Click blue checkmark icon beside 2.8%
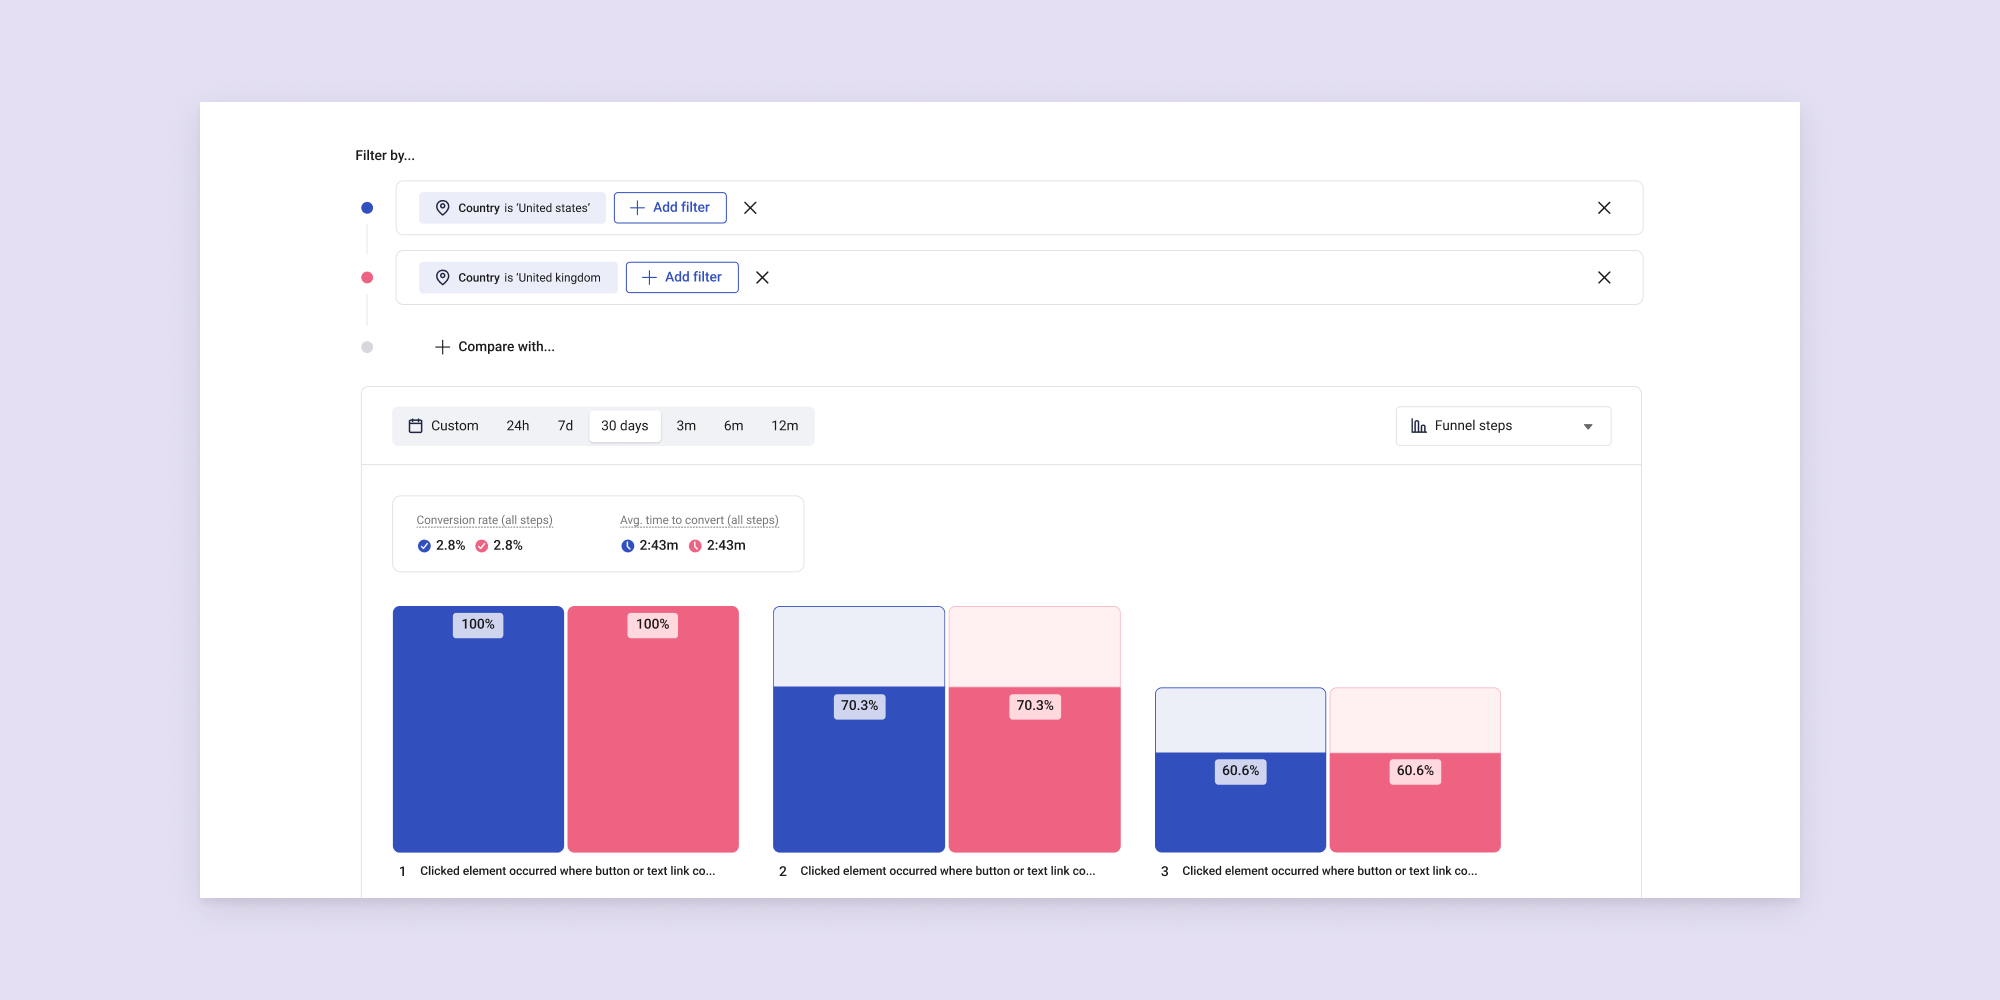This screenshot has width=2000, height=1000. [x=424, y=546]
